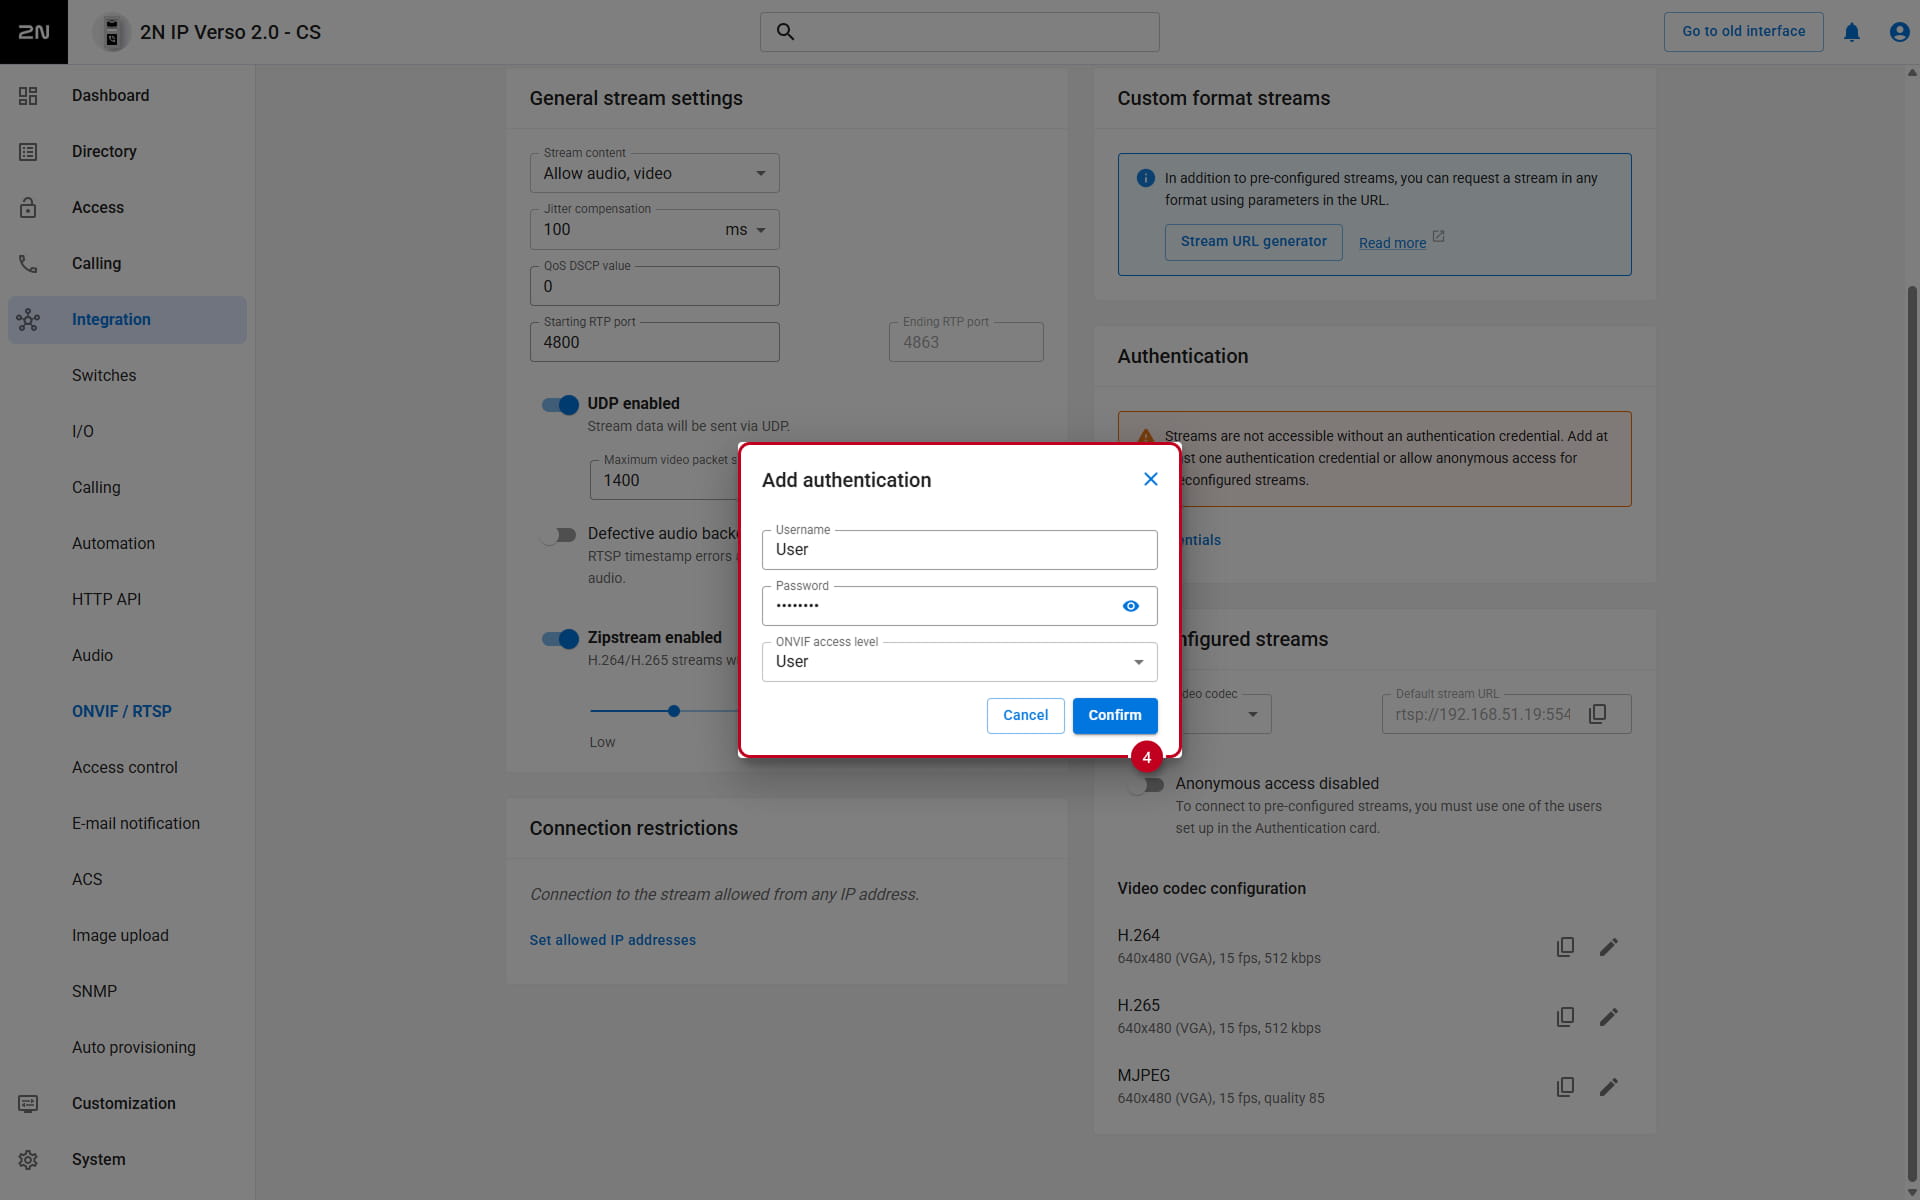Click the Confirm button

pyautogui.click(x=1115, y=716)
